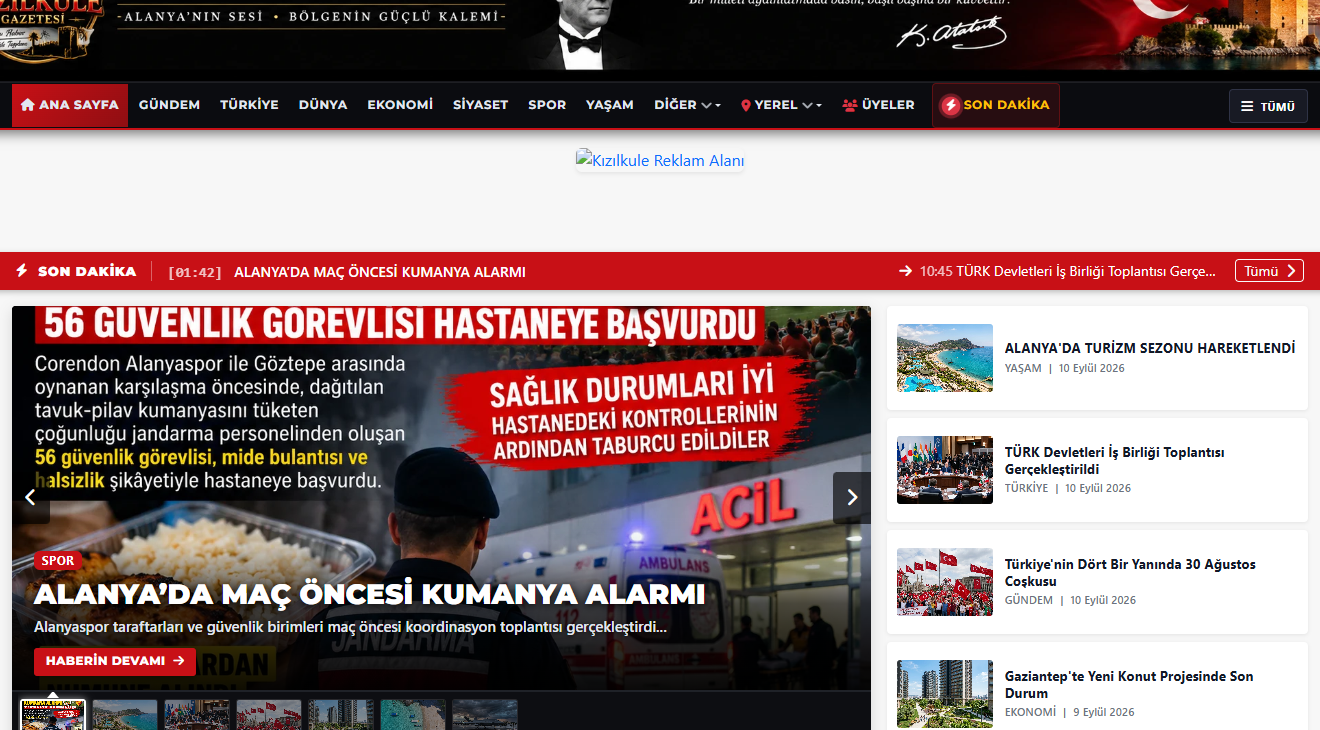Click the slide summary starting "Alanyaspor taraftarları"
Viewport: 1320px width, 730px height.
[350, 628]
